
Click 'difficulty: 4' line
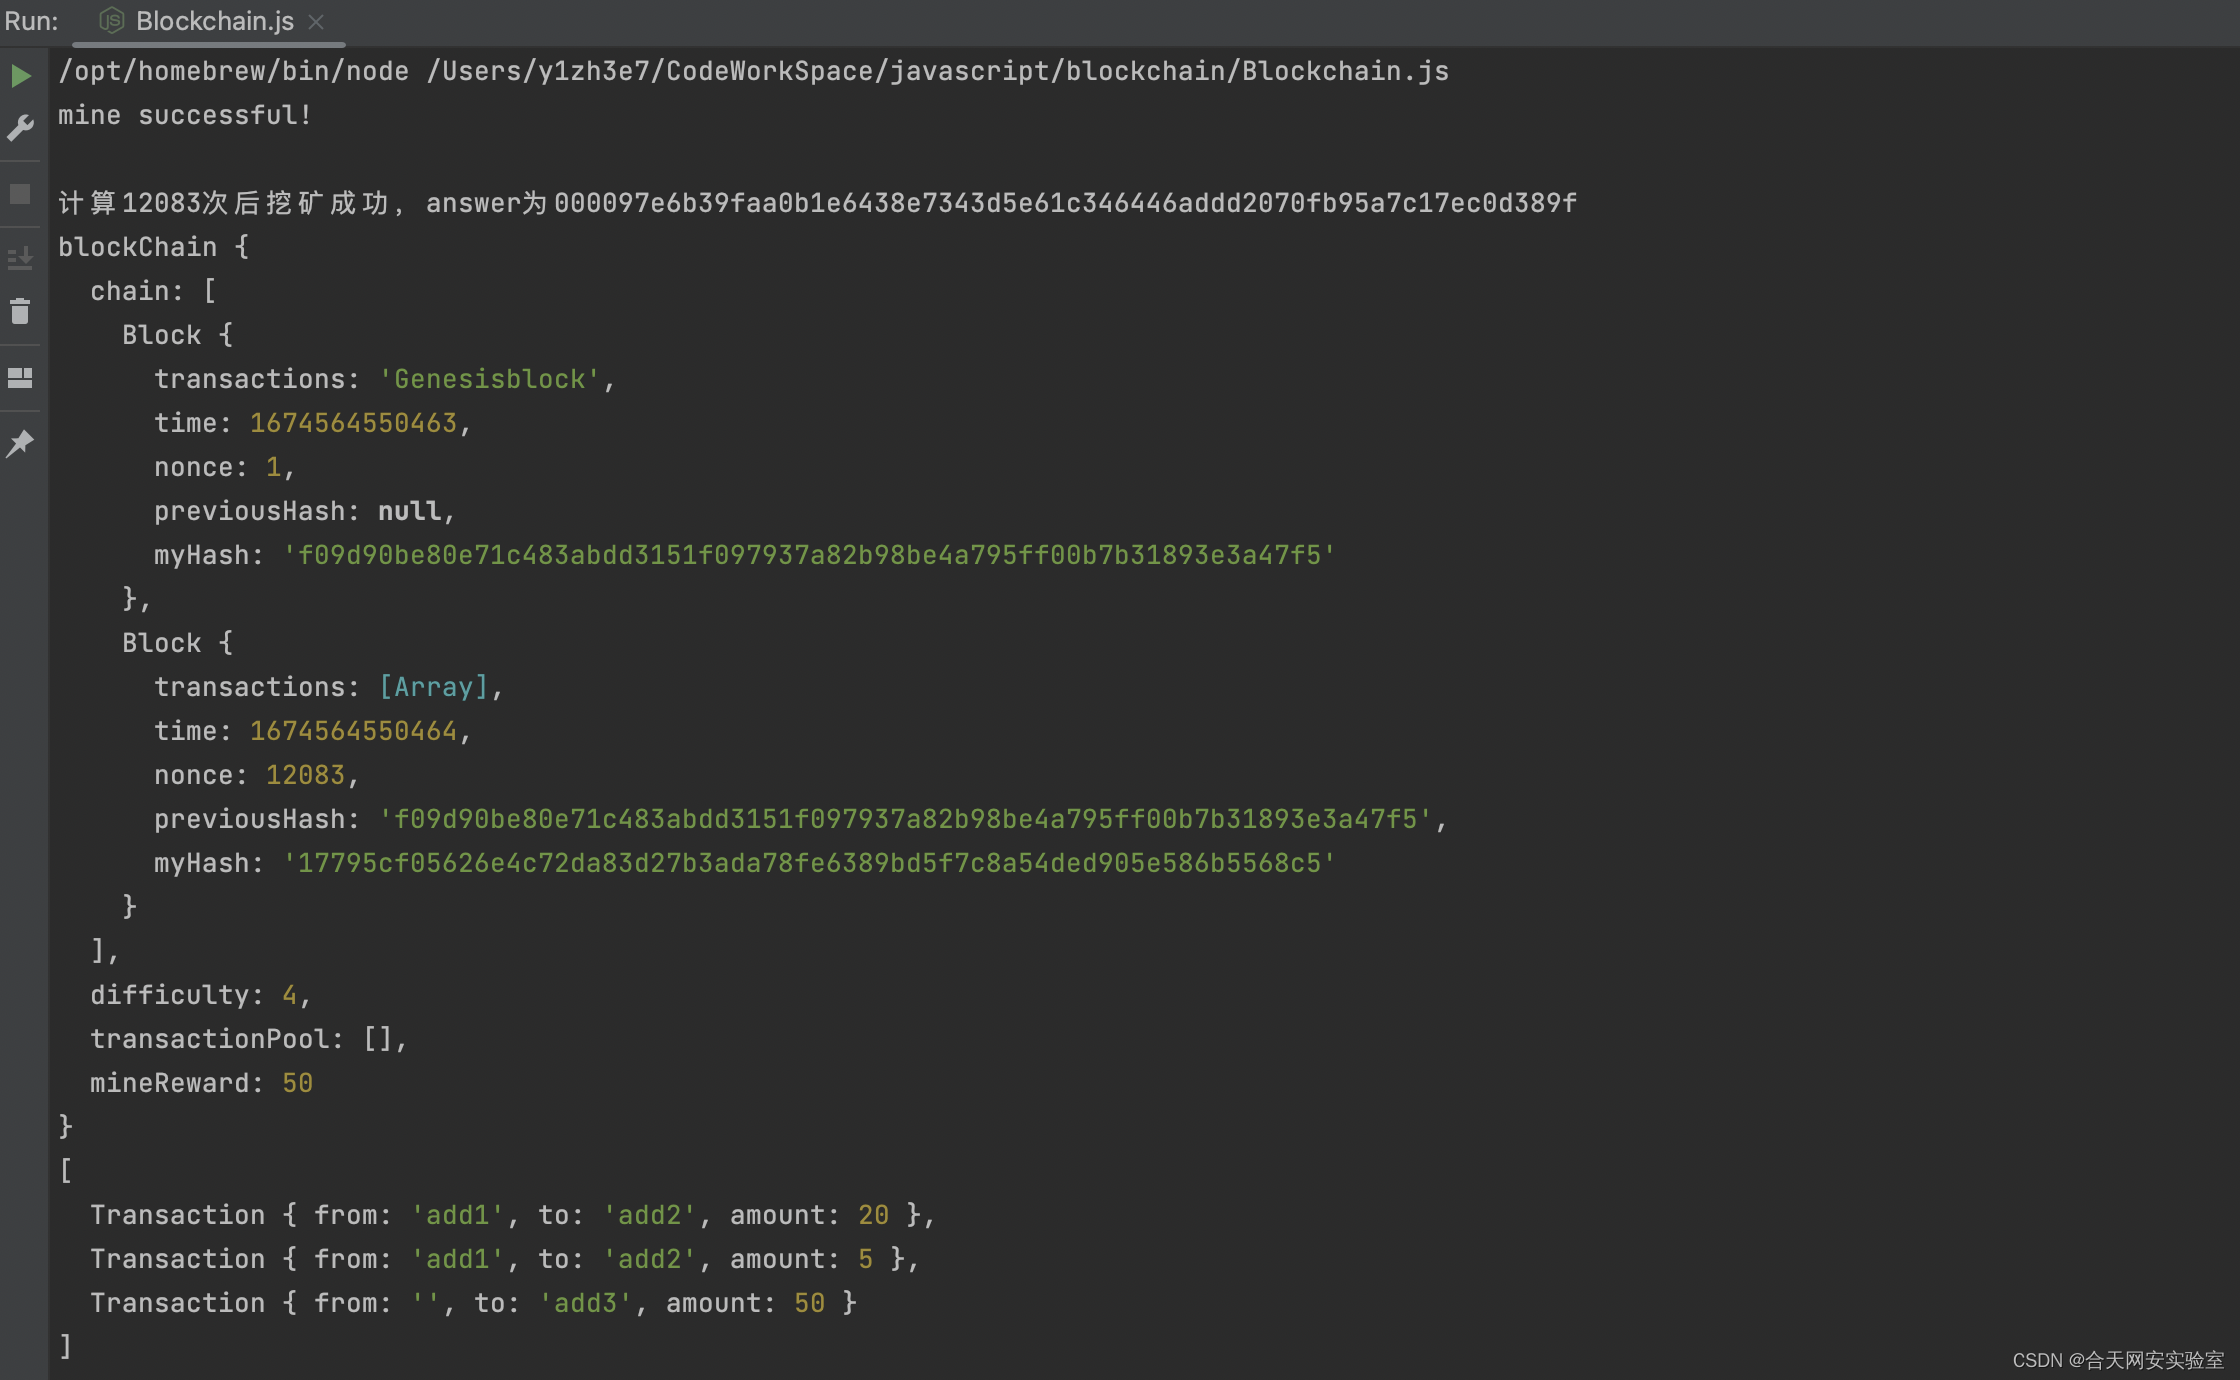tap(201, 995)
